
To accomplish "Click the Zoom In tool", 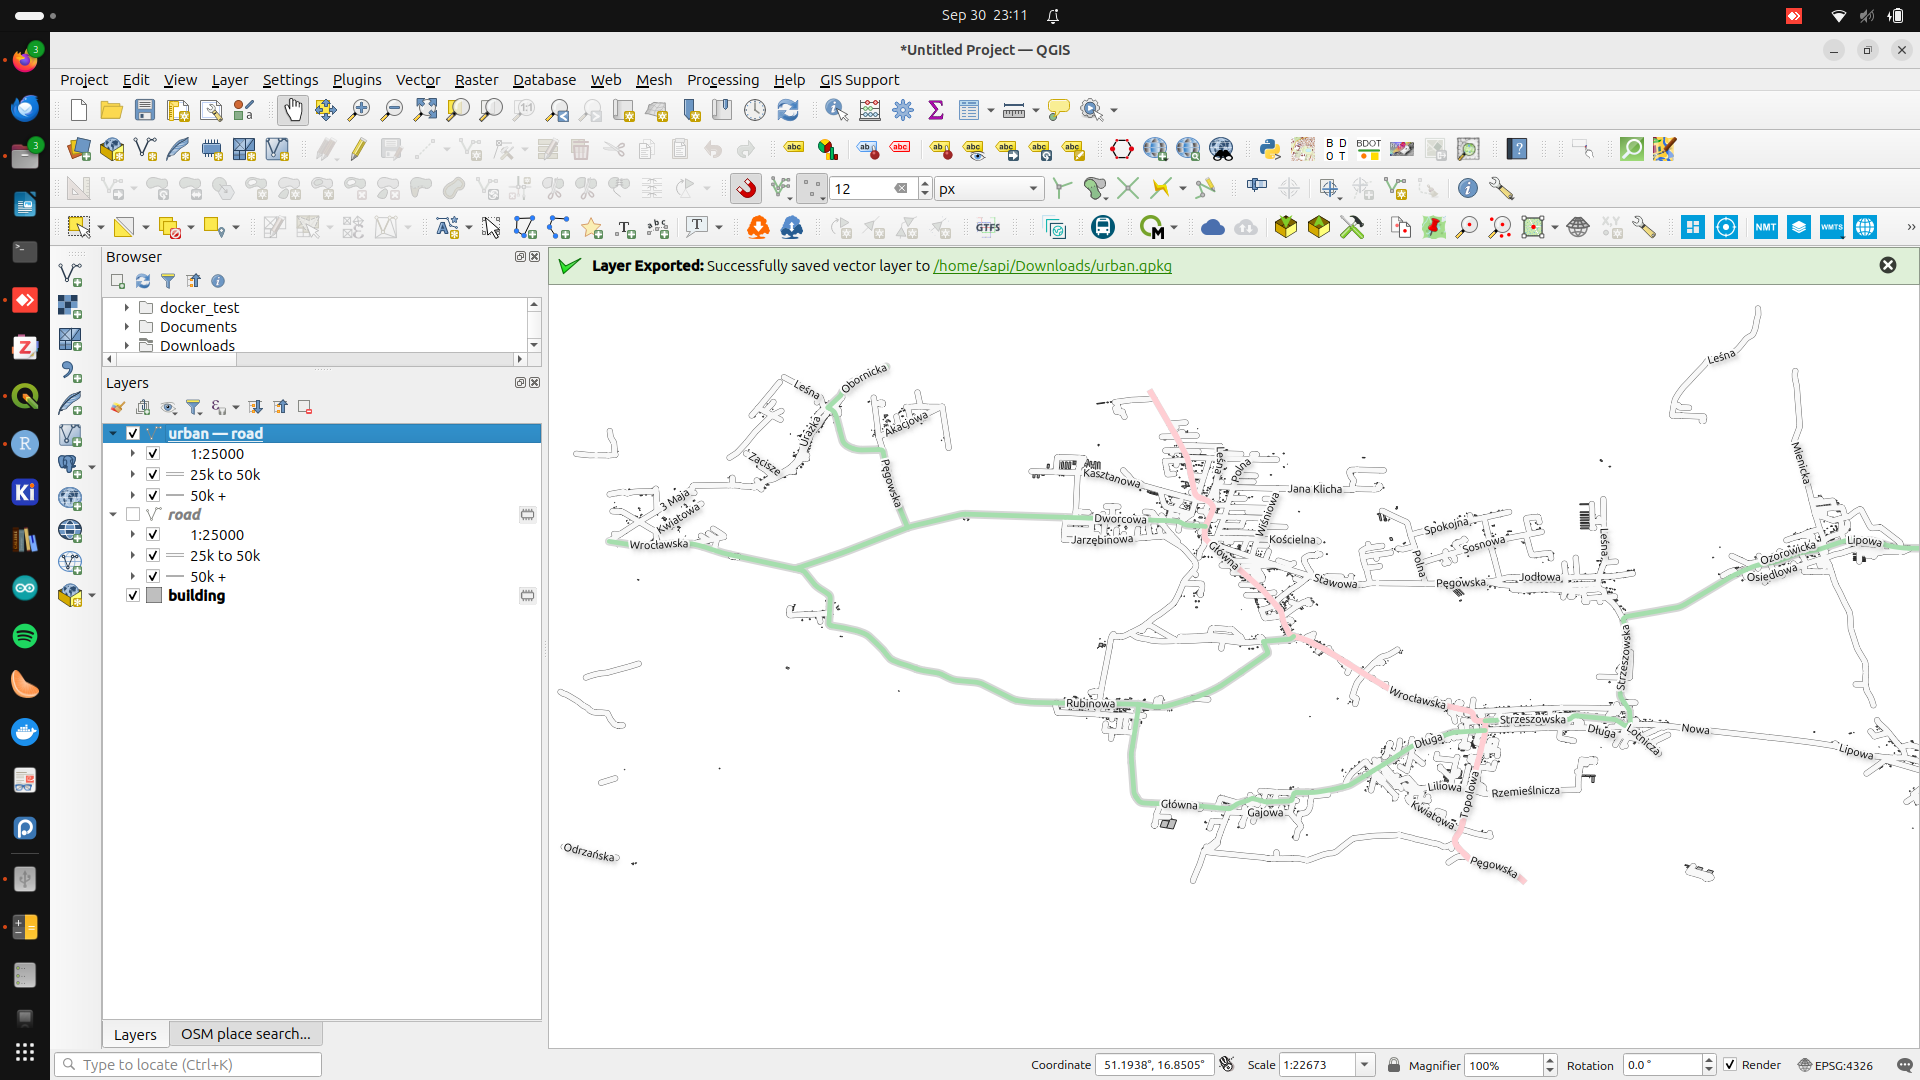I will click(x=359, y=109).
